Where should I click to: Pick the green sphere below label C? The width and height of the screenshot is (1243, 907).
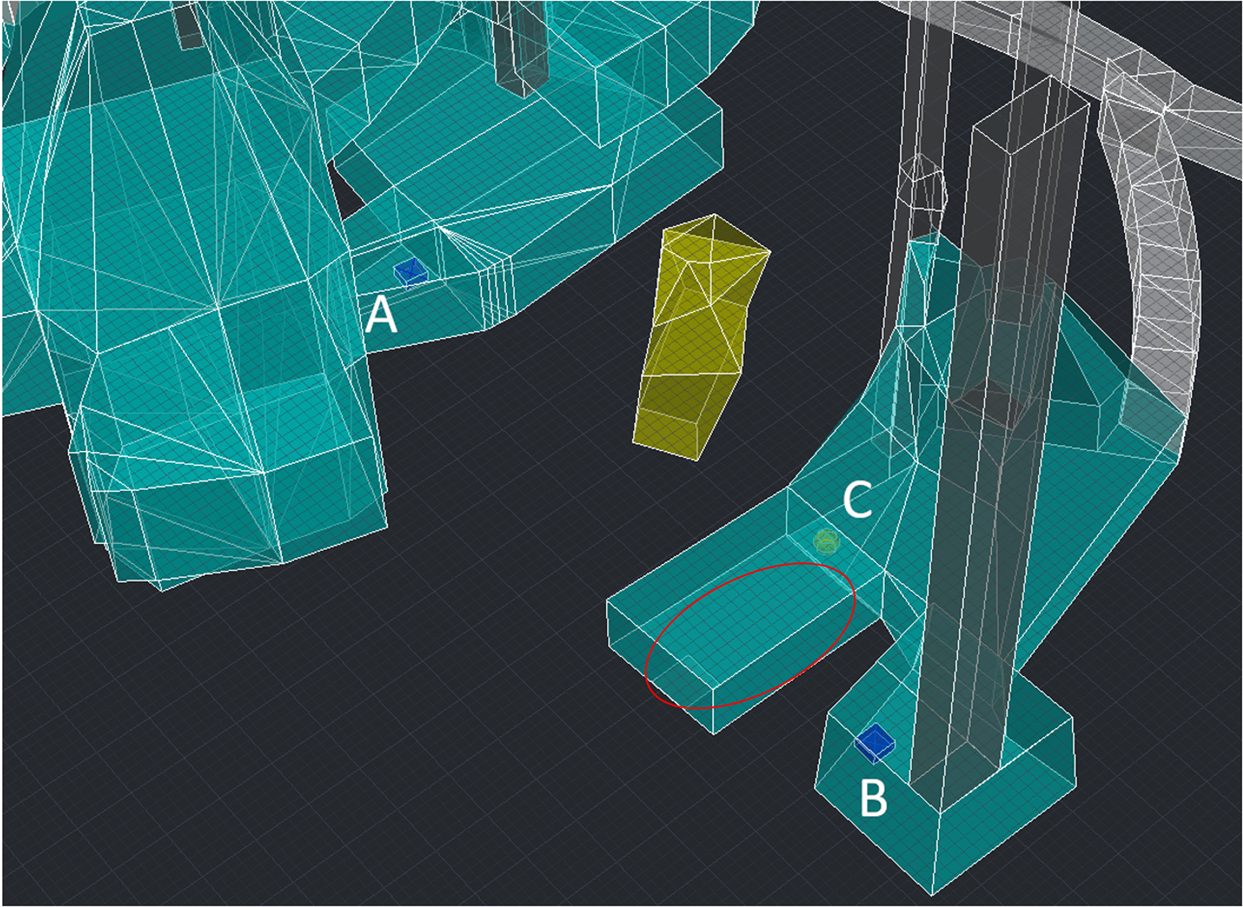(825, 541)
